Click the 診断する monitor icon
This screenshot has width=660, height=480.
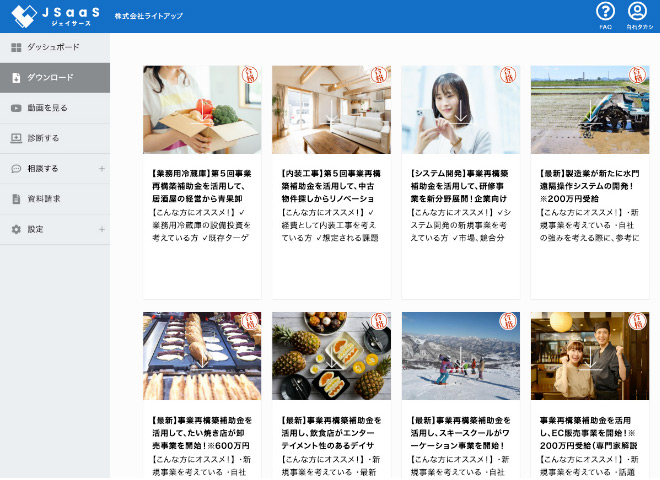point(16,138)
